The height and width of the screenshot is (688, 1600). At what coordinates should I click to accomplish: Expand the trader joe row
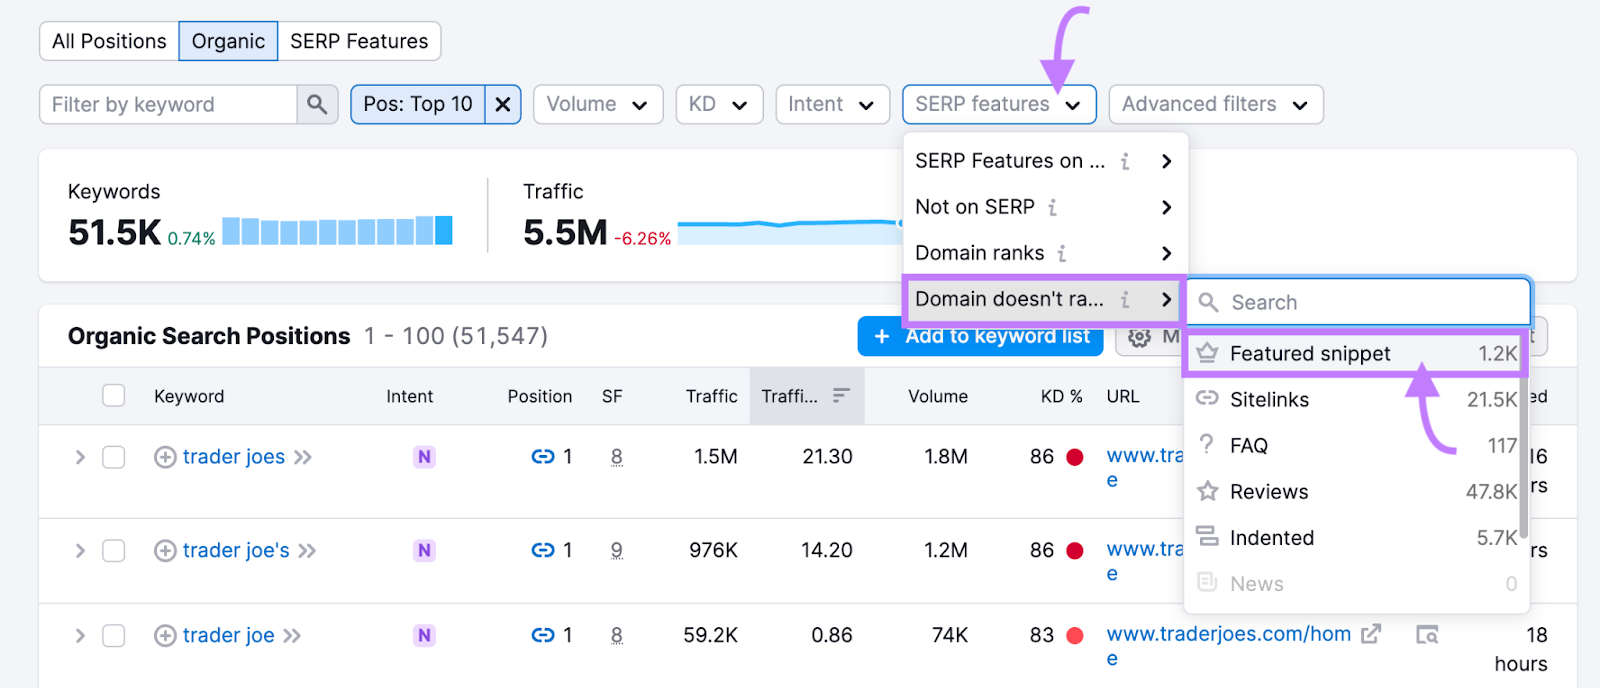click(x=80, y=636)
